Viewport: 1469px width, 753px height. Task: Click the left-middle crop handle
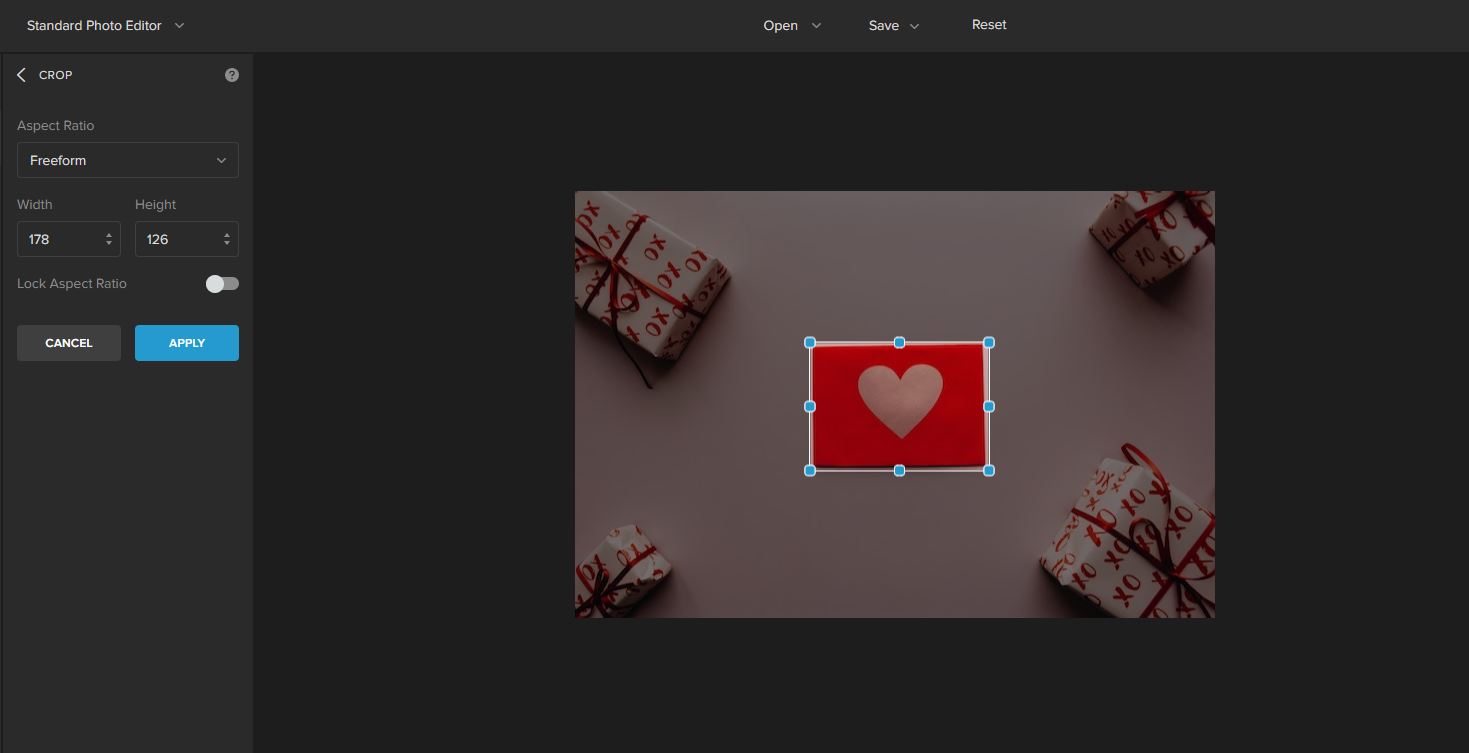click(810, 407)
